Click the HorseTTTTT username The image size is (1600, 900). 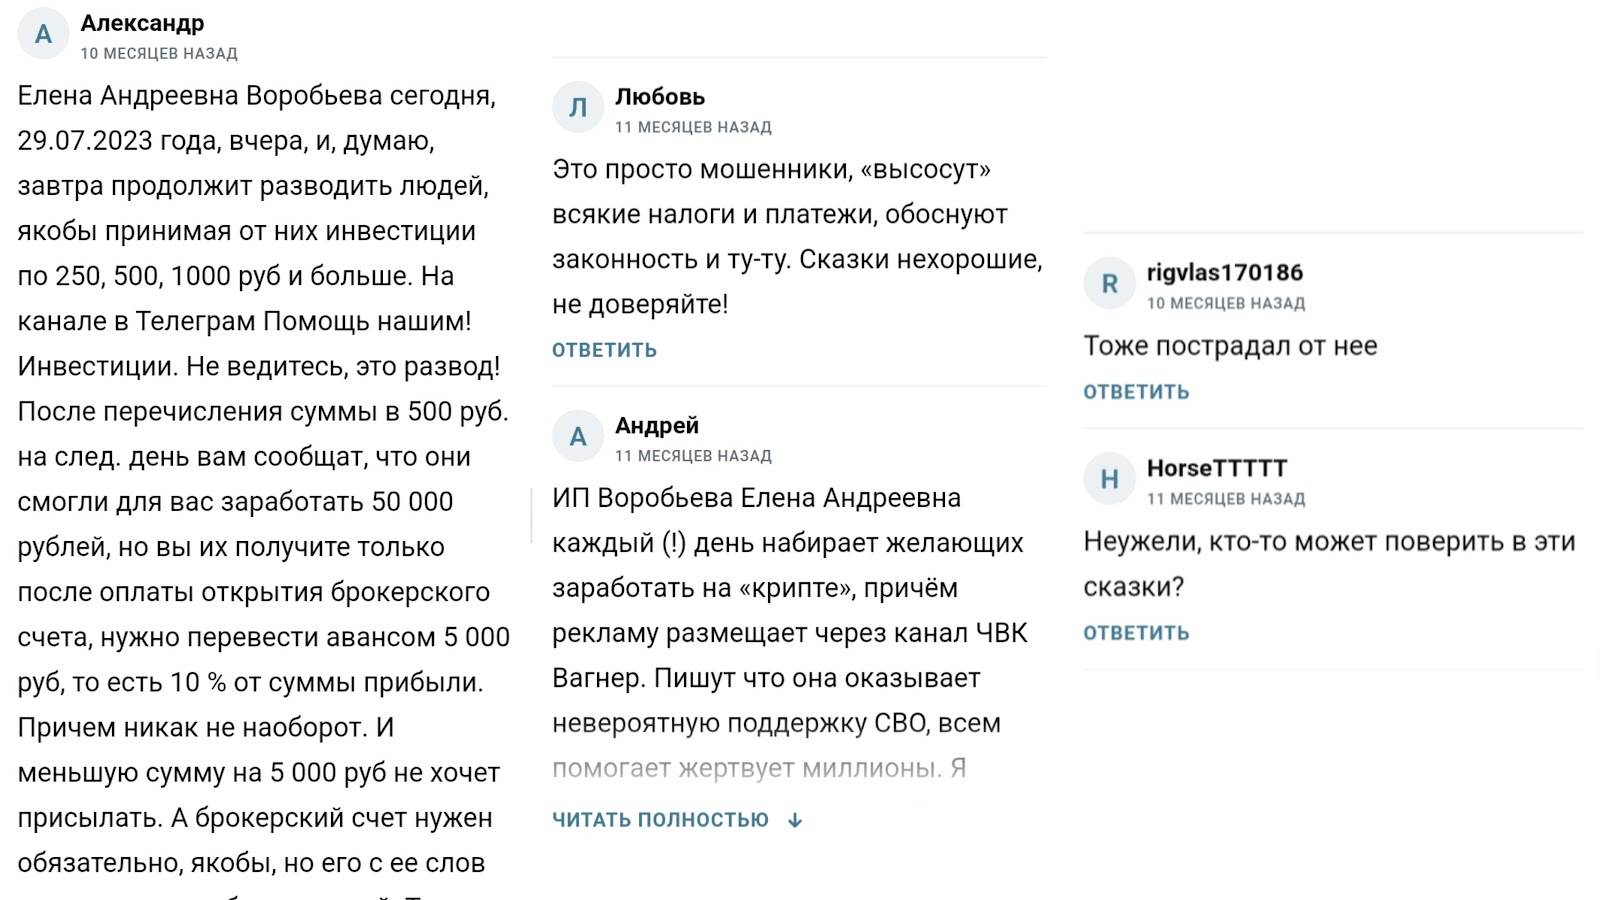point(1217,468)
